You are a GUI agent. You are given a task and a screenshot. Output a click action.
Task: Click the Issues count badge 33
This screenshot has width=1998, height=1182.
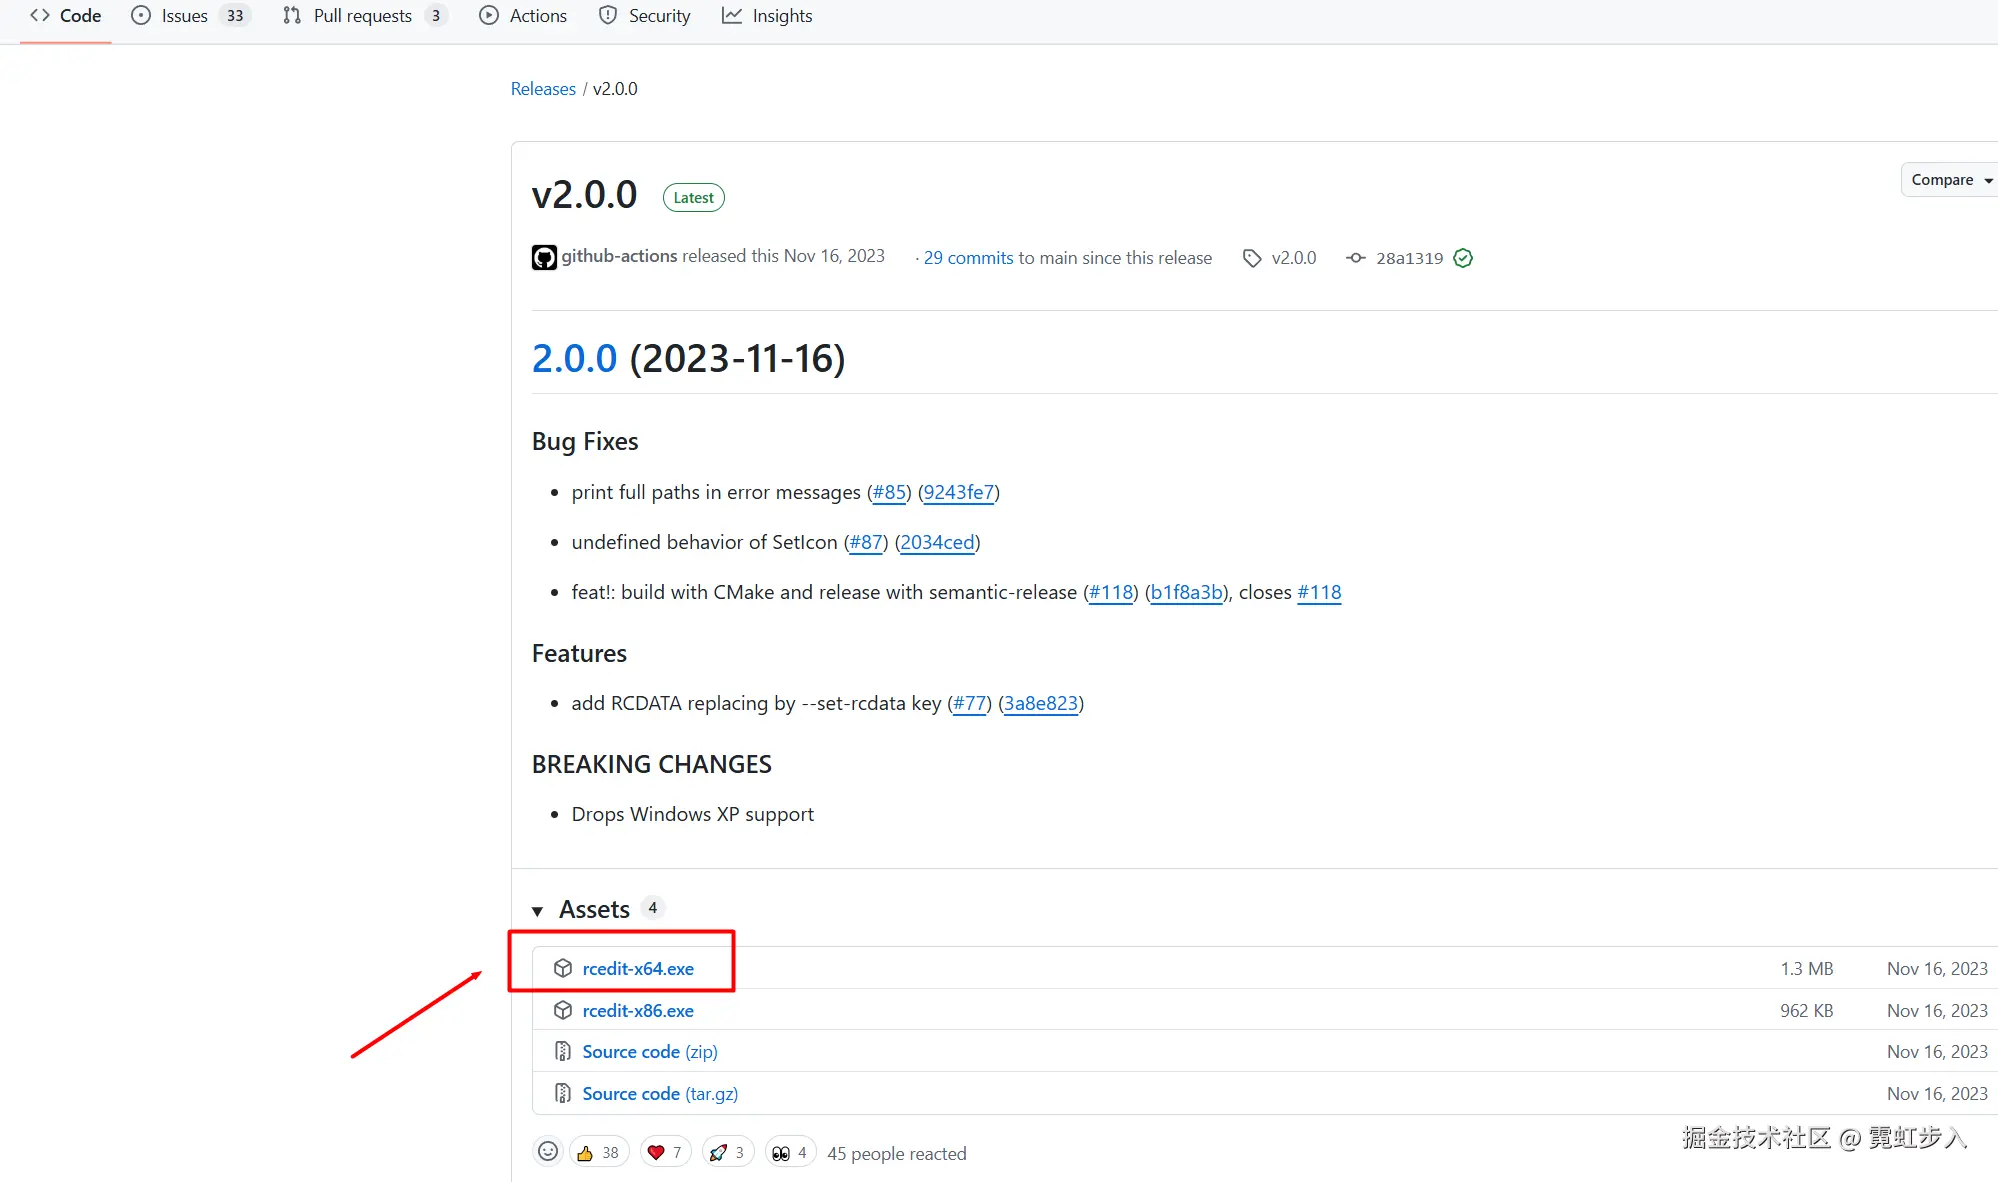(235, 16)
